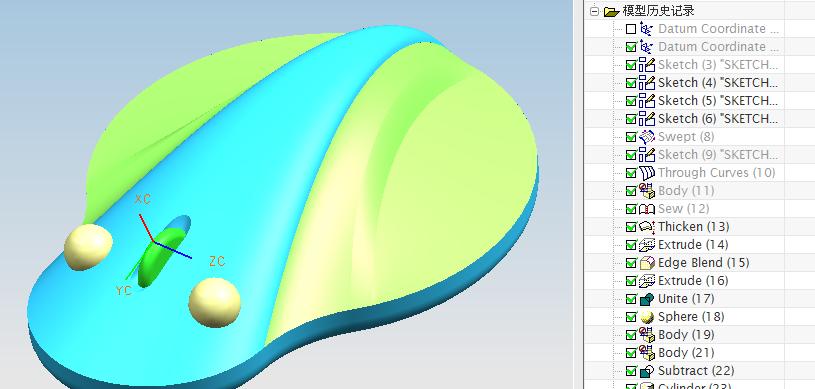Screen dimensions: 815x389
Task: Select the Sketch (4) "SKETCH..." row text
Action: [718, 83]
